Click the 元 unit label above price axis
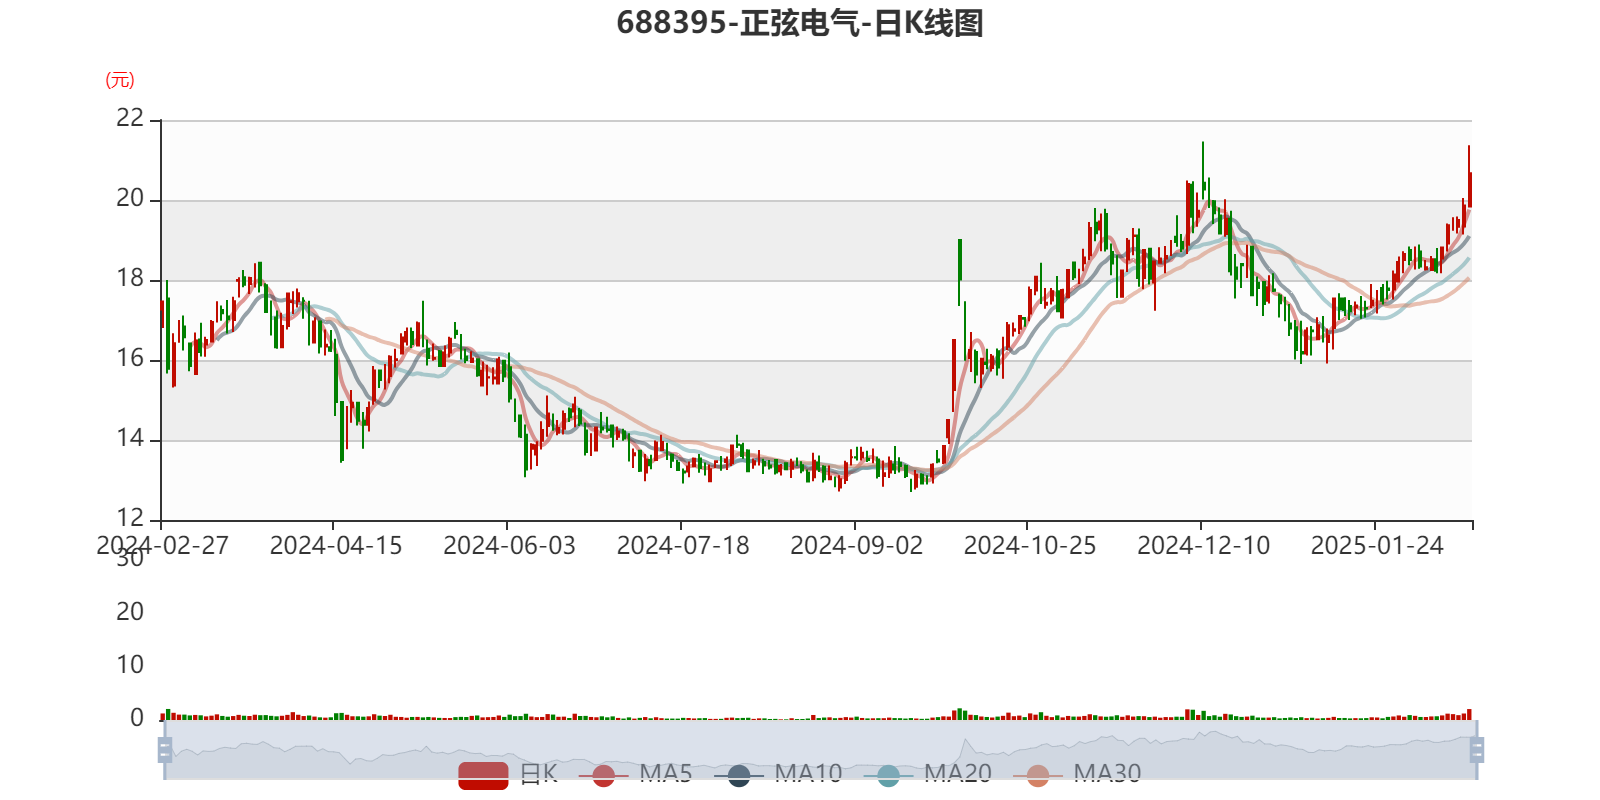Image resolution: width=1600 pixels, height=800 pixels. click(x=120, y=80)
